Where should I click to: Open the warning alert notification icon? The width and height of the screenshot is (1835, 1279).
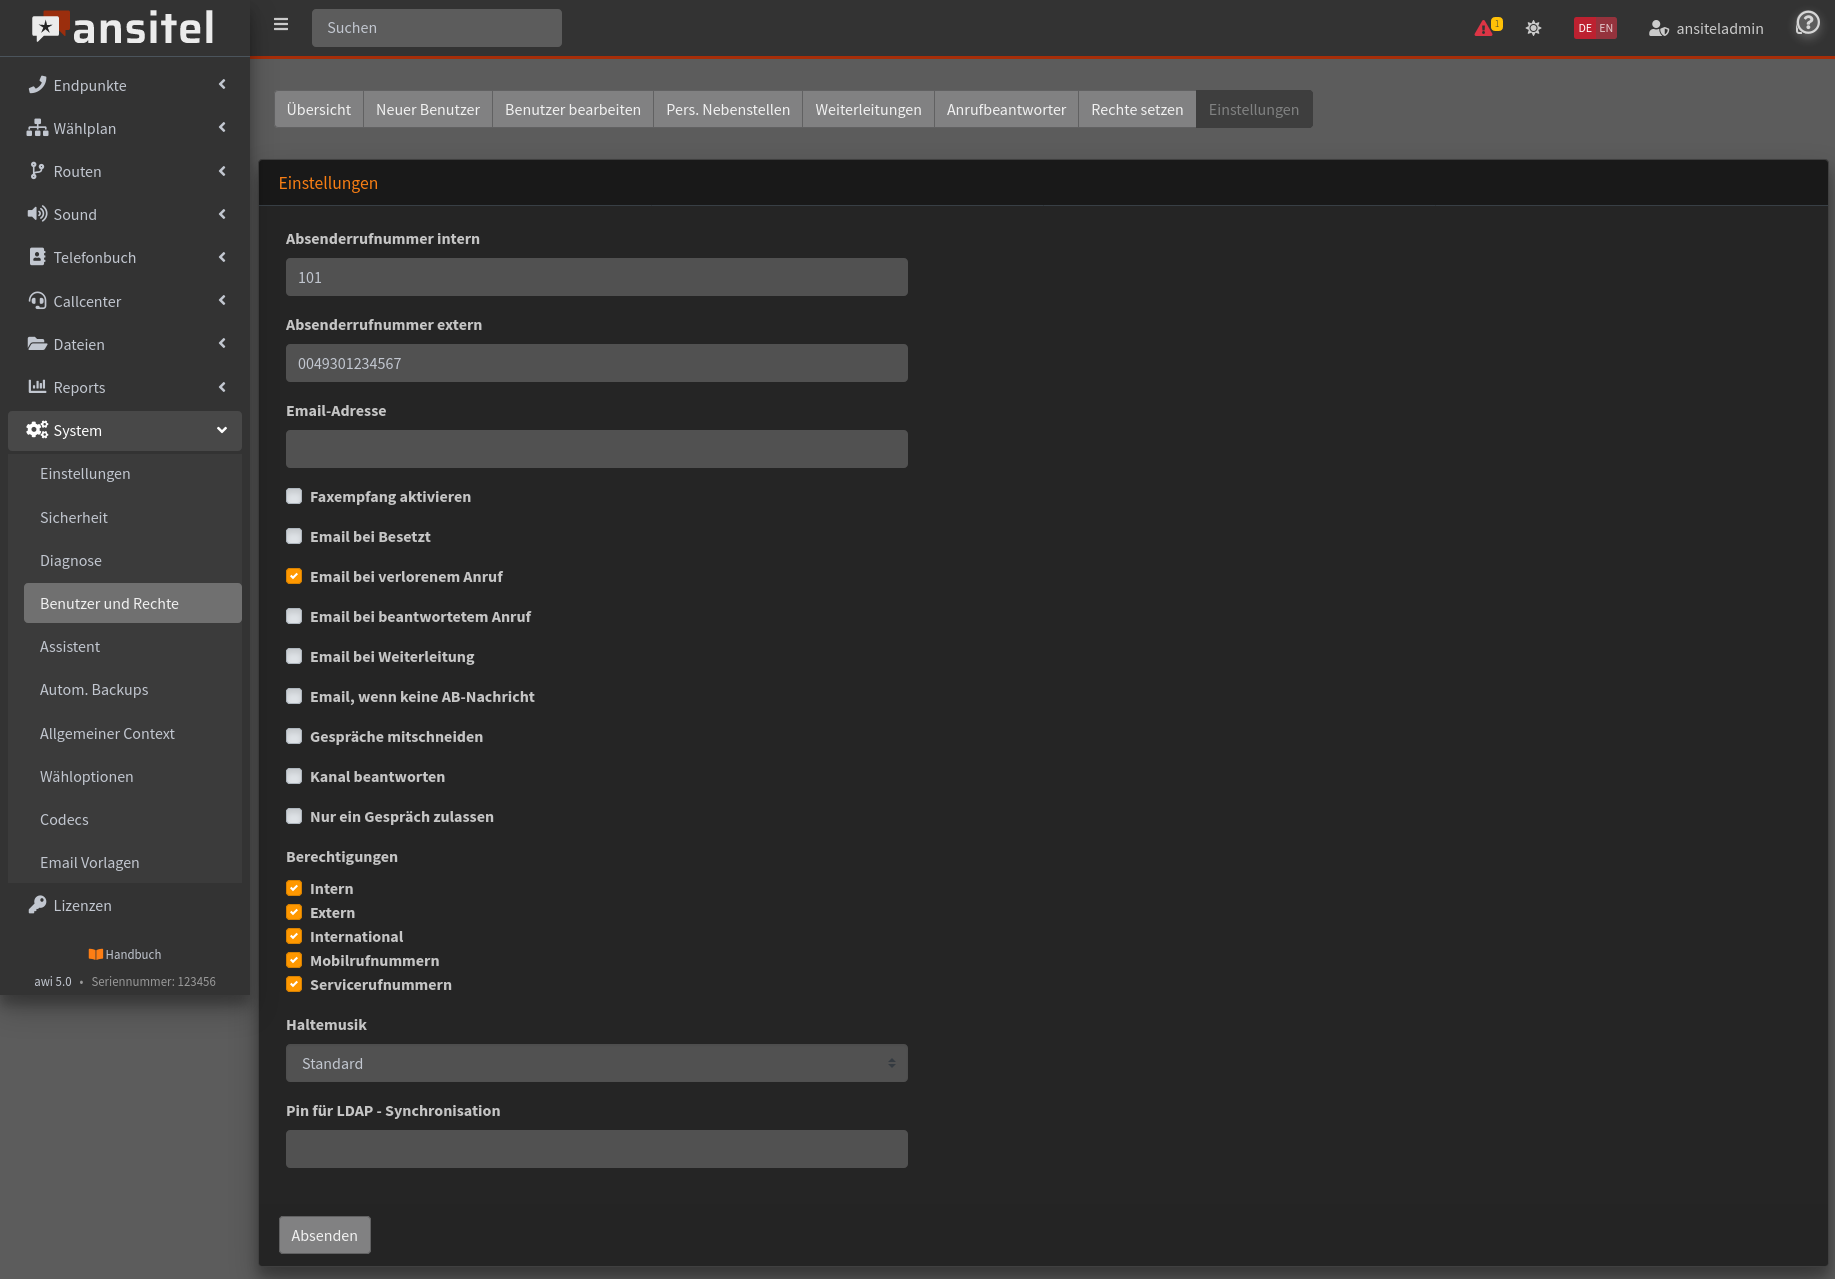coord(1484,28)
